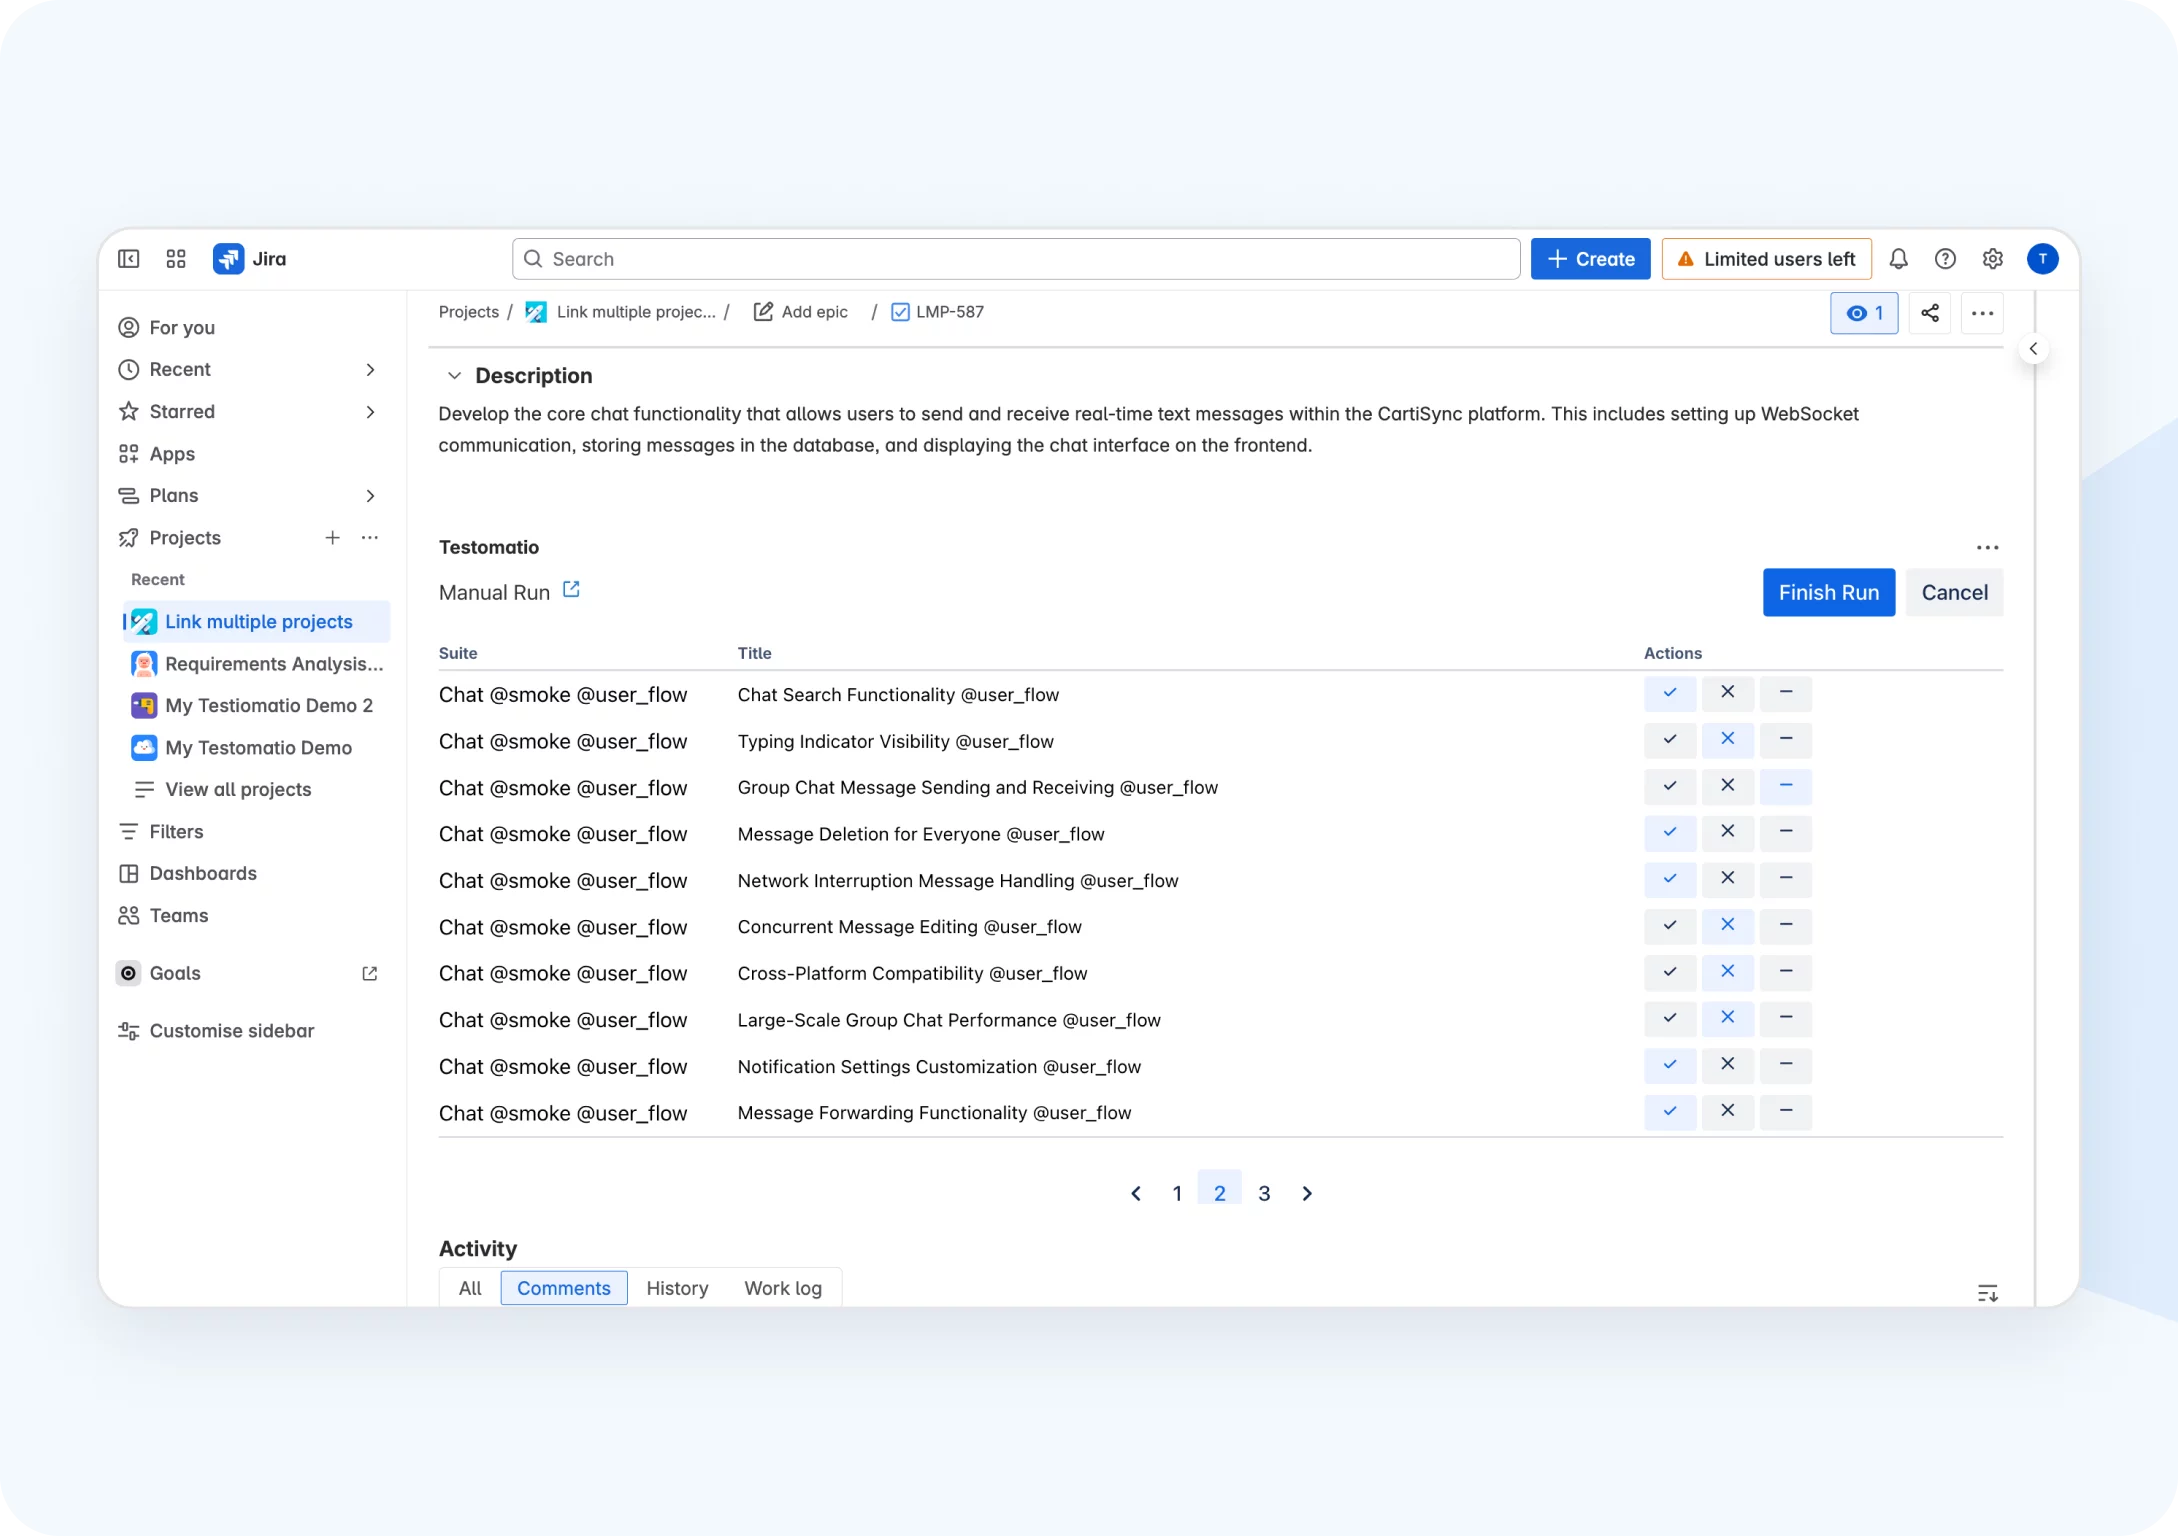The image size is (2178, 1536).
Task: Collapse the Description section chevron
Action: tap(454, 376)
